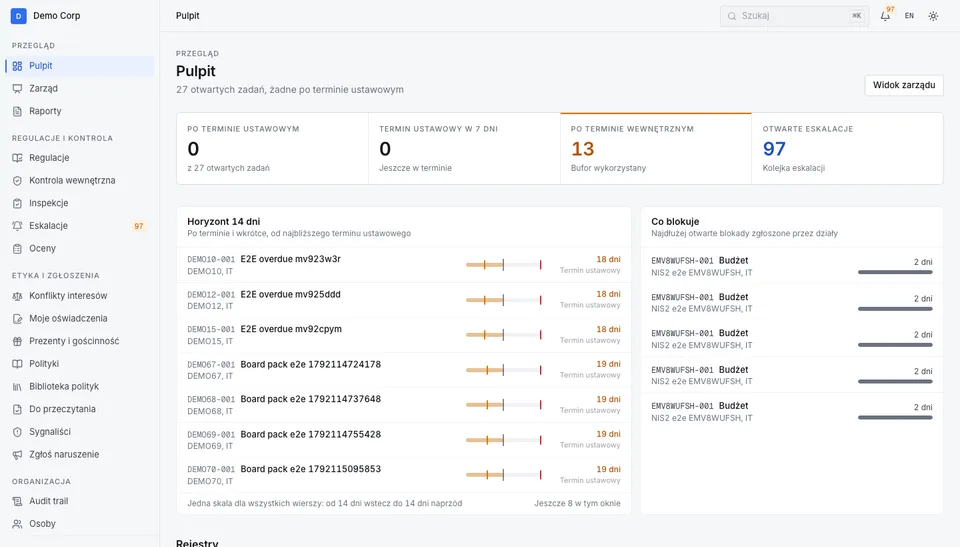Focus the Szukaj search field
Screen dimensions: 960x547
pyautogui.click(x=794, y=16)
